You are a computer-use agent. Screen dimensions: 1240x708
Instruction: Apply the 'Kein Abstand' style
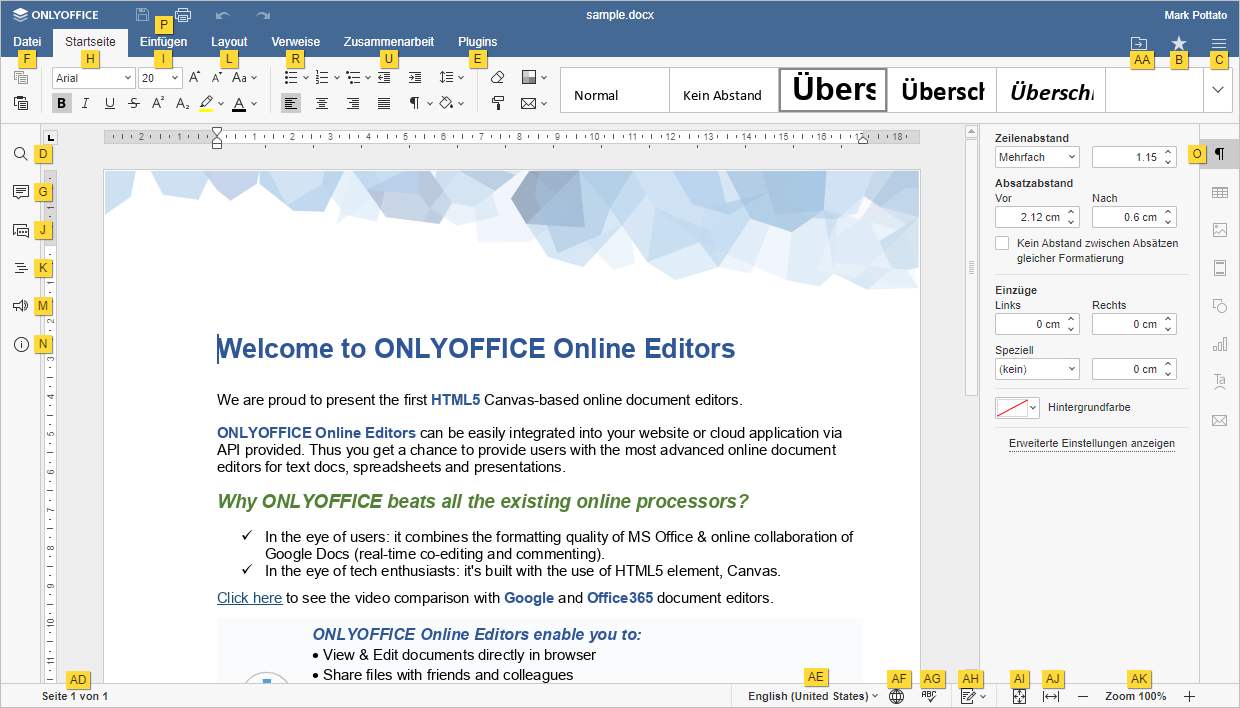point(722,90)
